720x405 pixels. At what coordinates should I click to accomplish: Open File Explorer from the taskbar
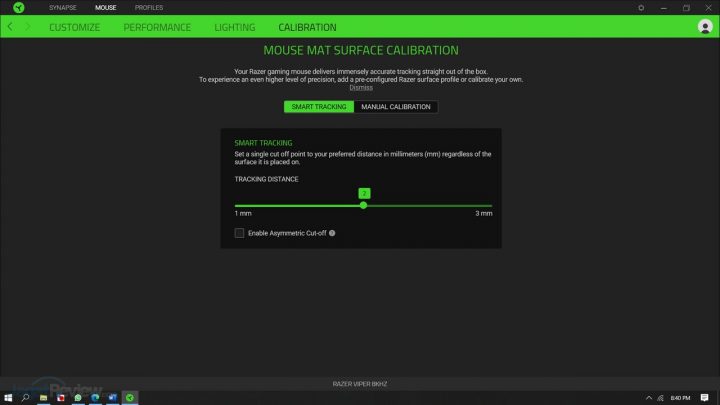pos(44,397)
